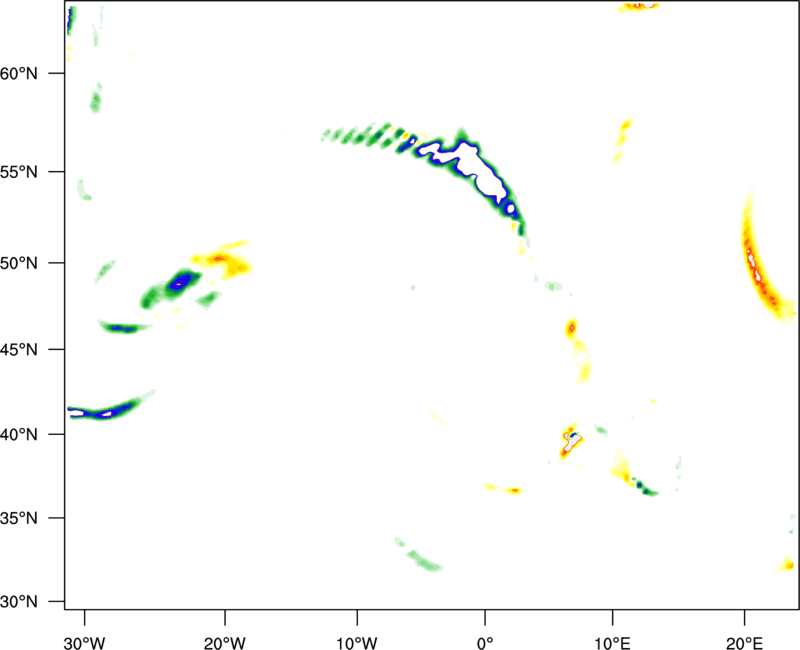Click the 0° longitude label
800x650 pixels.
tap(485, 643)
